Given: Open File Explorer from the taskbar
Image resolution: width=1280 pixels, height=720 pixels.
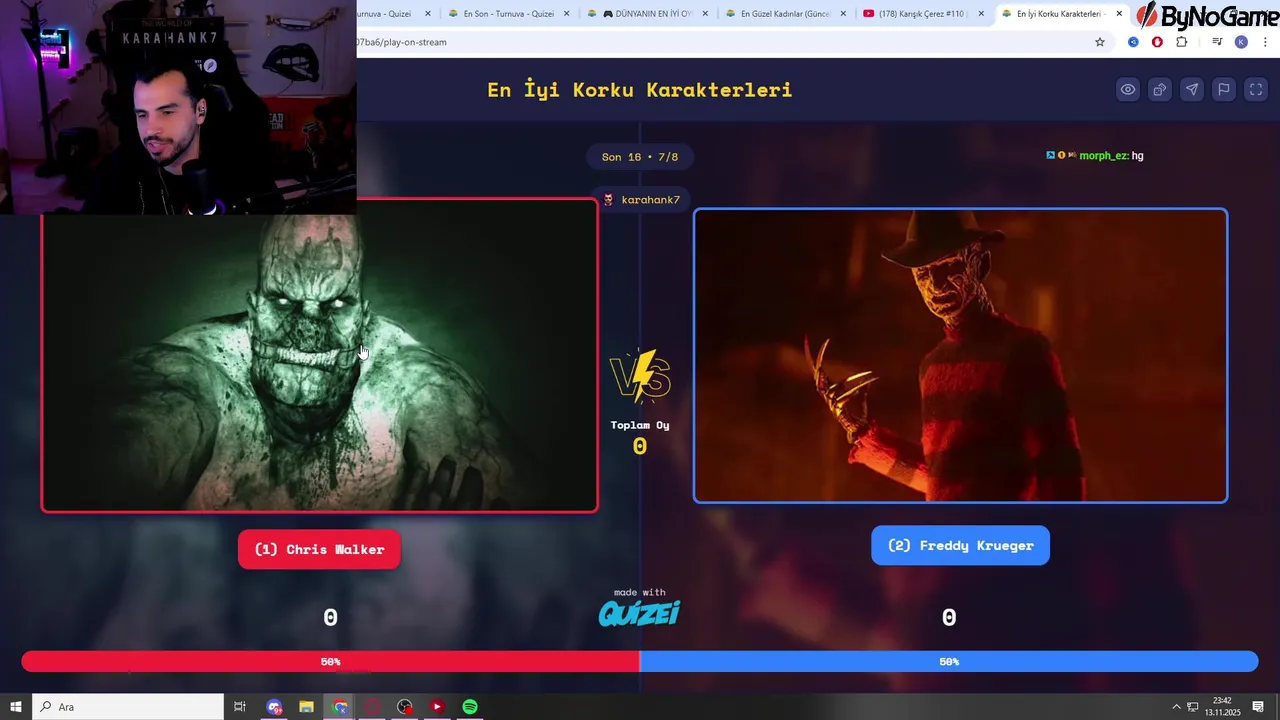Looking at the screenshot, I should pos(307,707).
